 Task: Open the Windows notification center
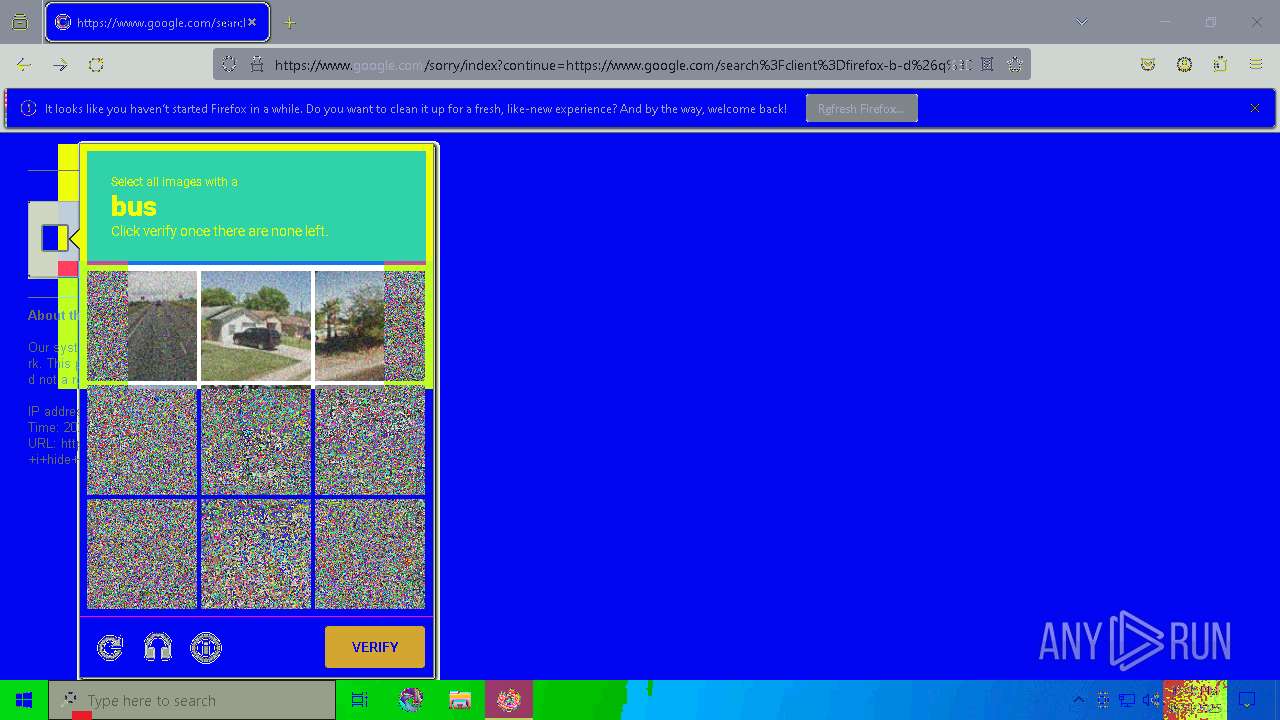(x=1247, y=700)
